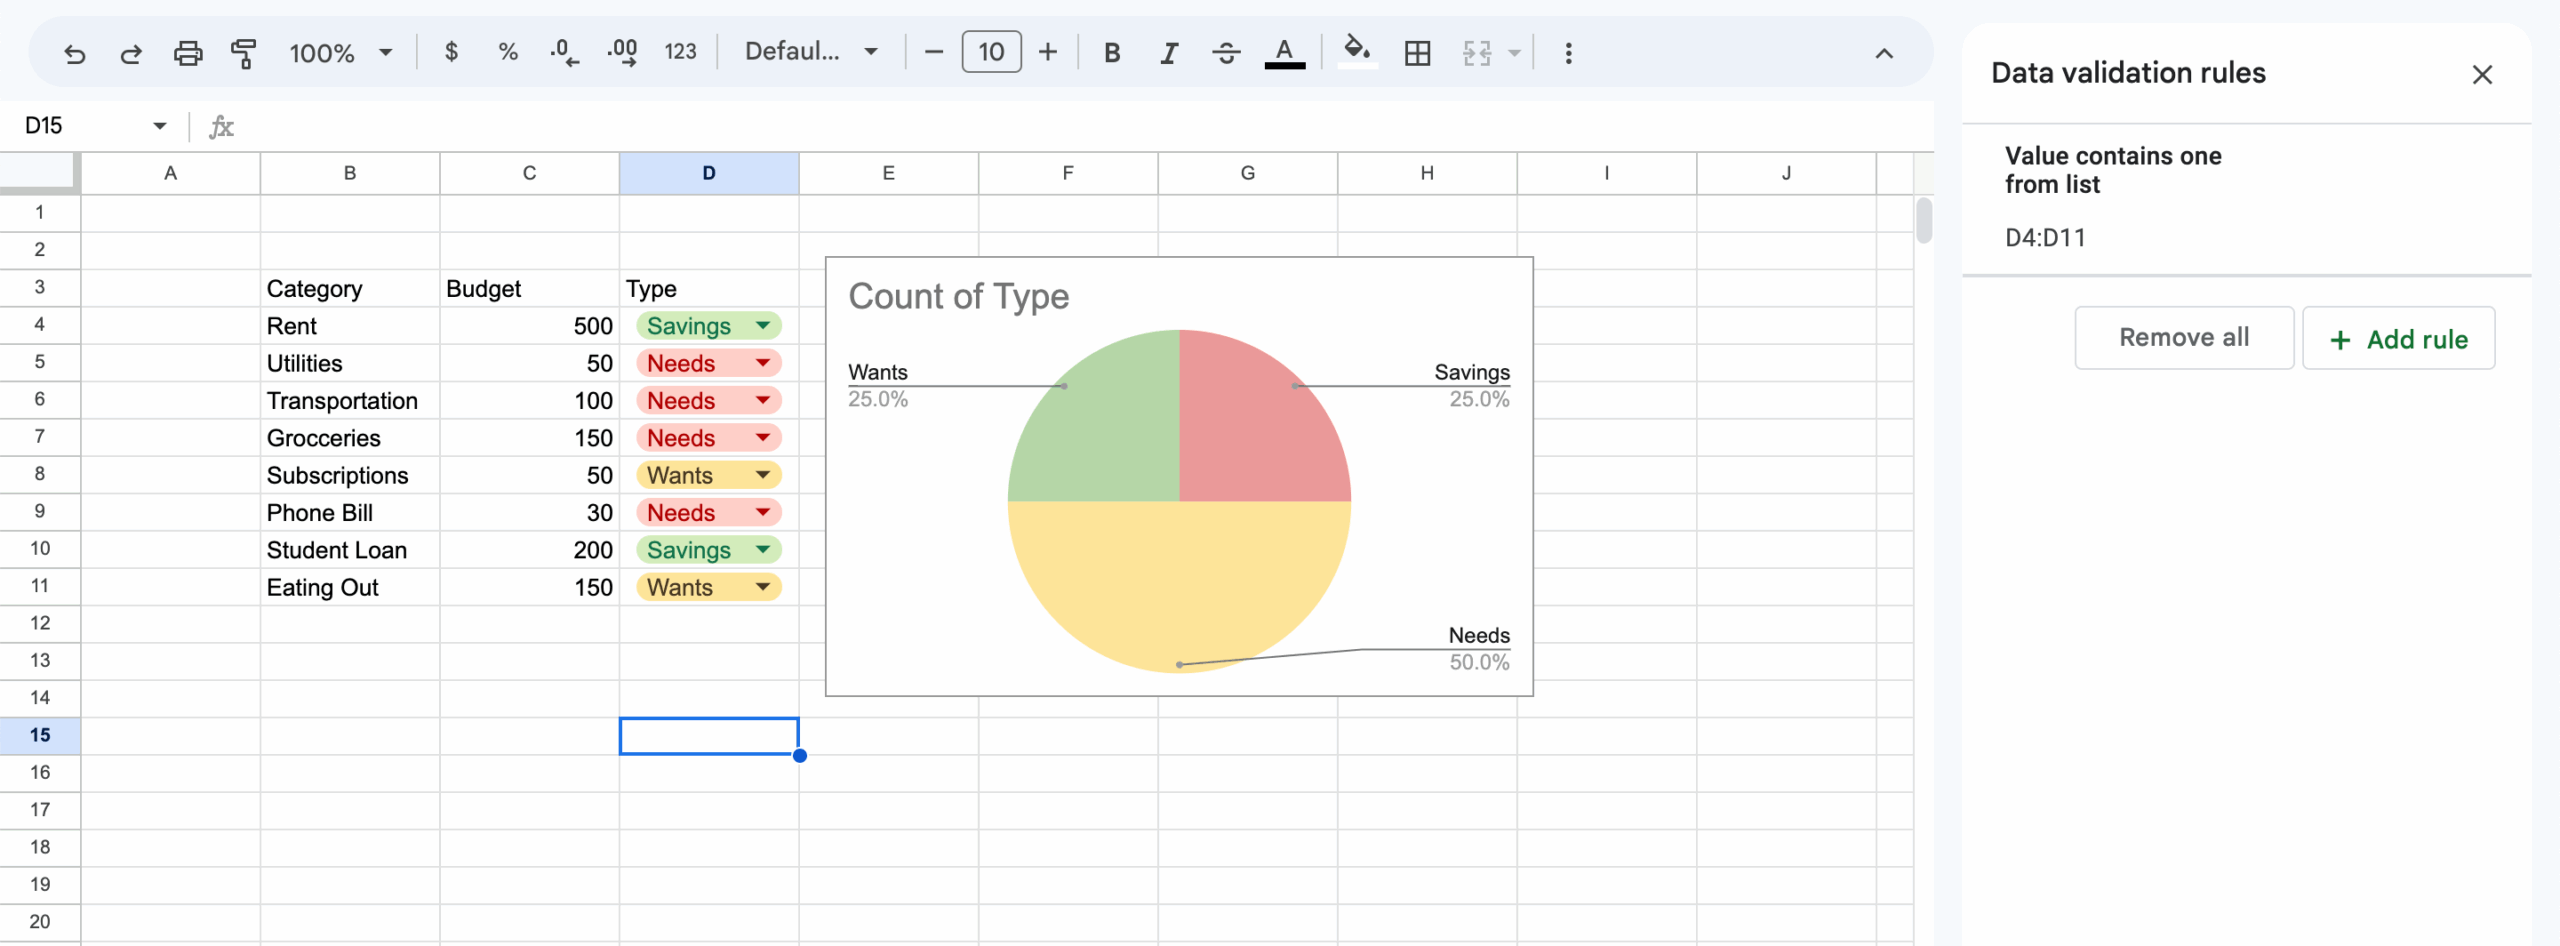This screenshot has height=946, width=2560.
Task: Open the 100% zoom dropdown
Action: click(x=340, y=53)
